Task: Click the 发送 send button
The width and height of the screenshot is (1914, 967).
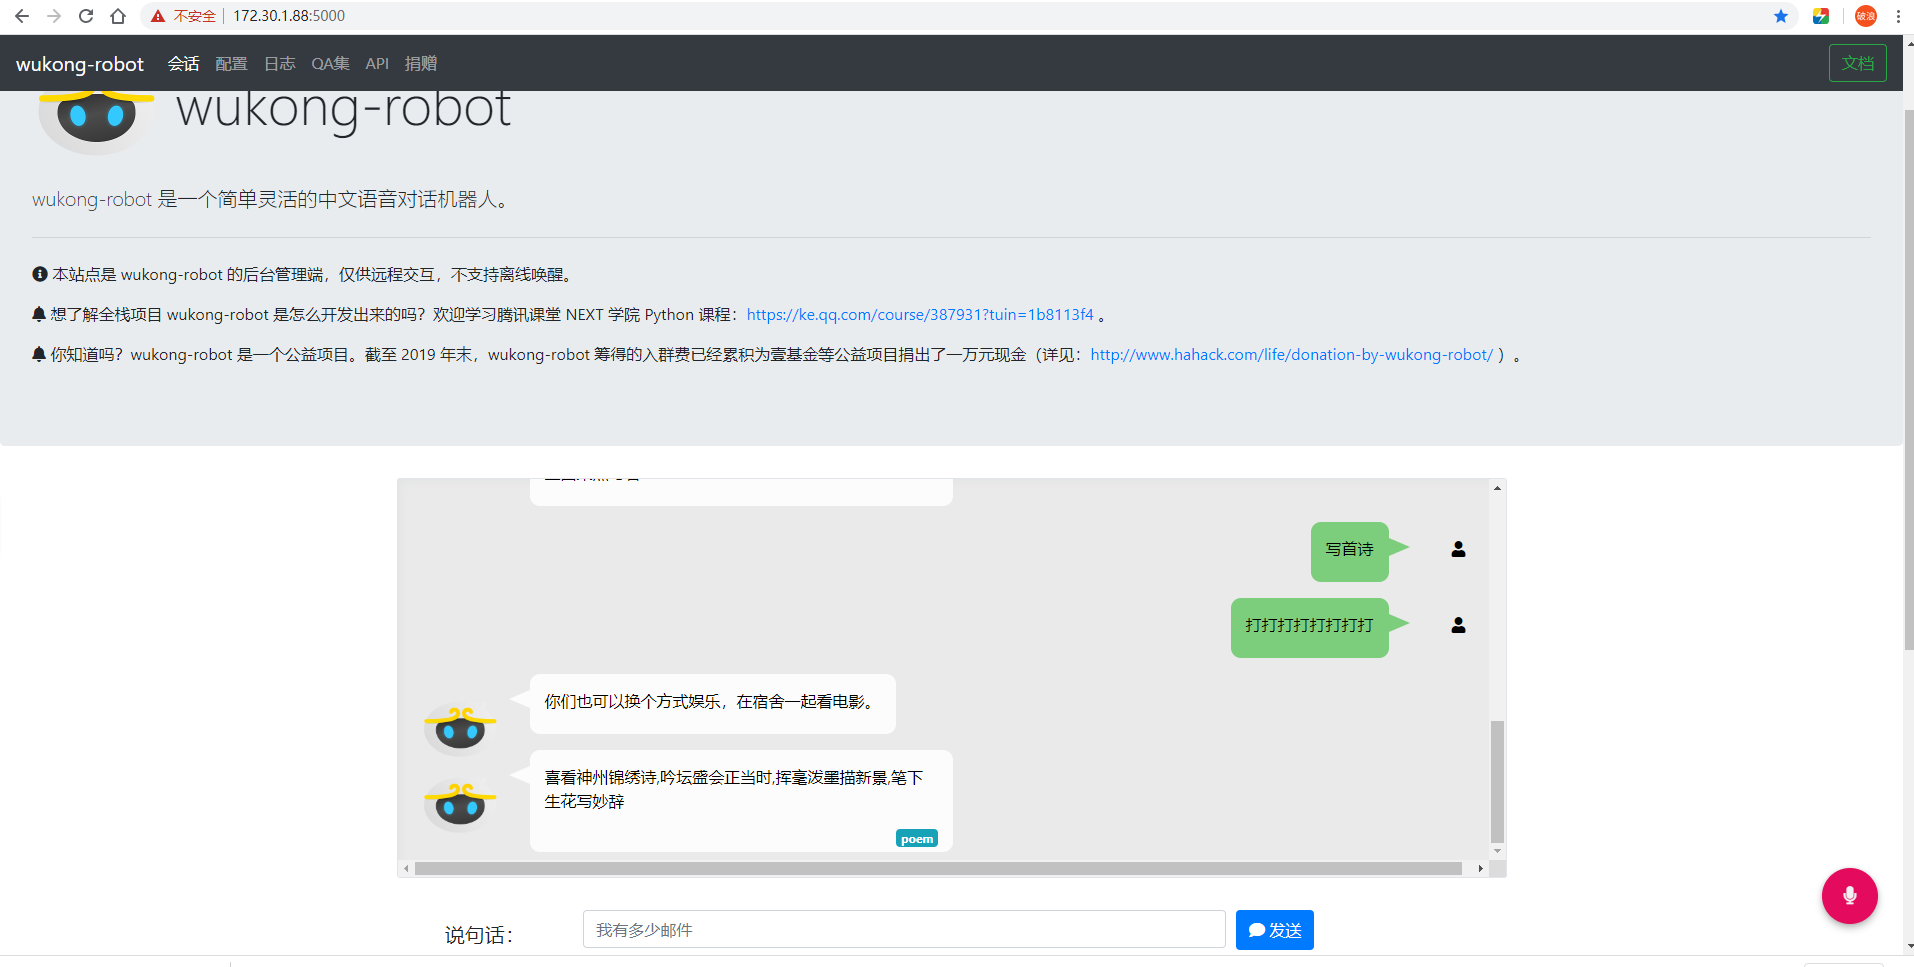Action: (1274, 930)
